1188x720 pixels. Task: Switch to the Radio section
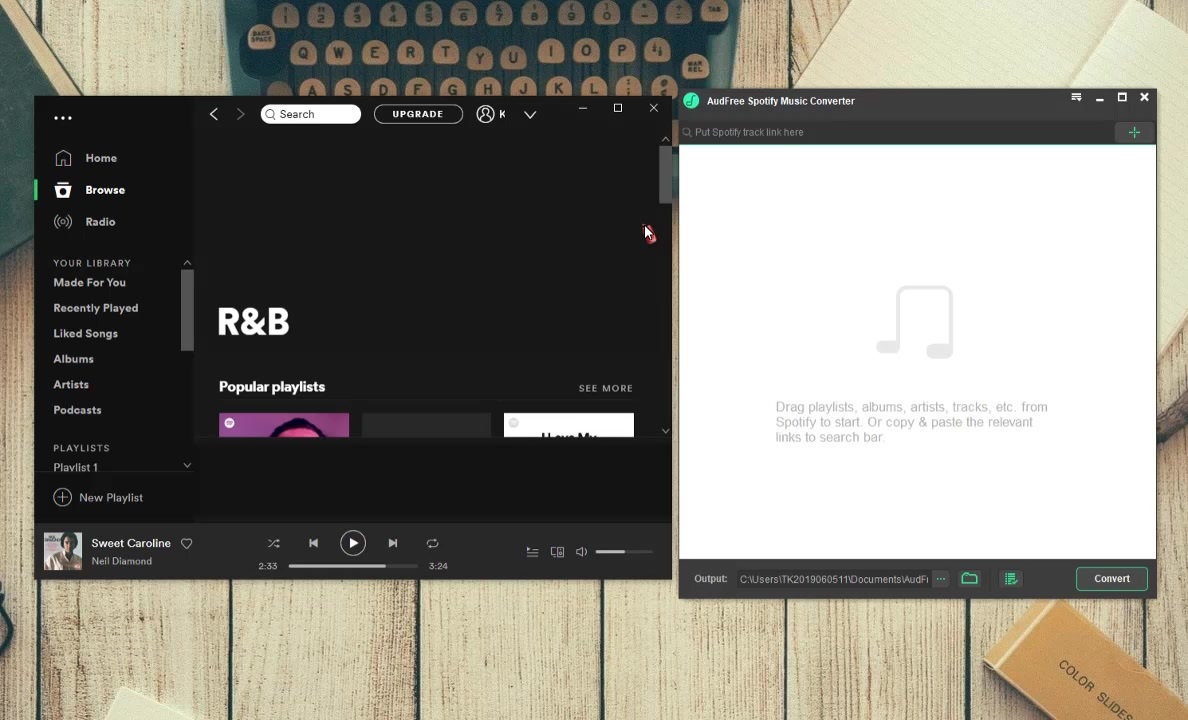(100, 221)
